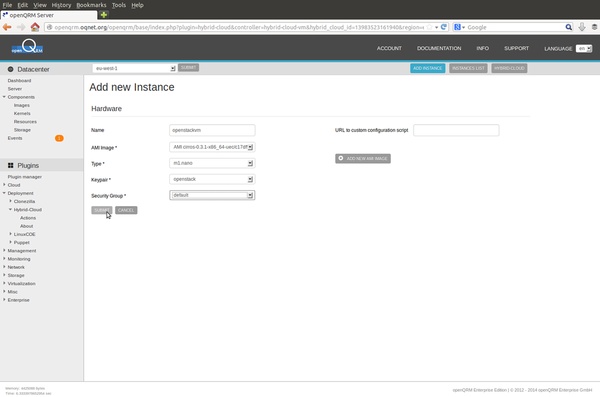Open Plugin manager
This screenshot has height=397, width=600.
coord(24,177)
